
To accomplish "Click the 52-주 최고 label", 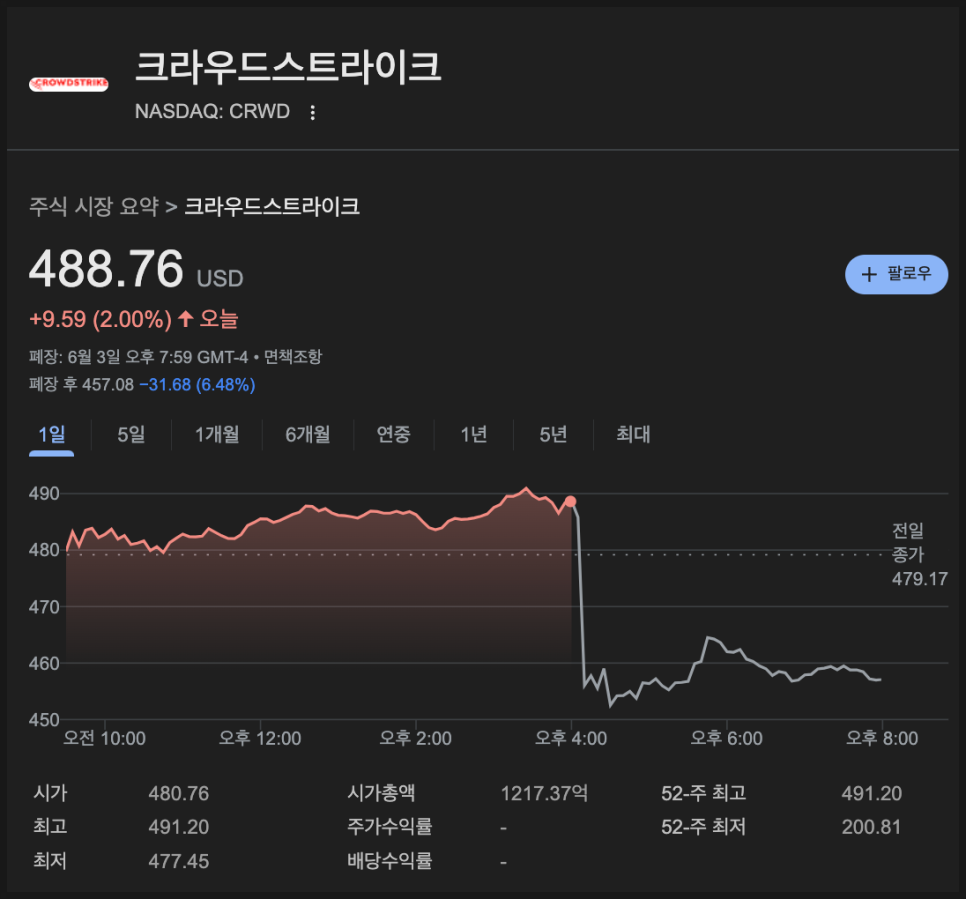I will [x=704, y=794].
